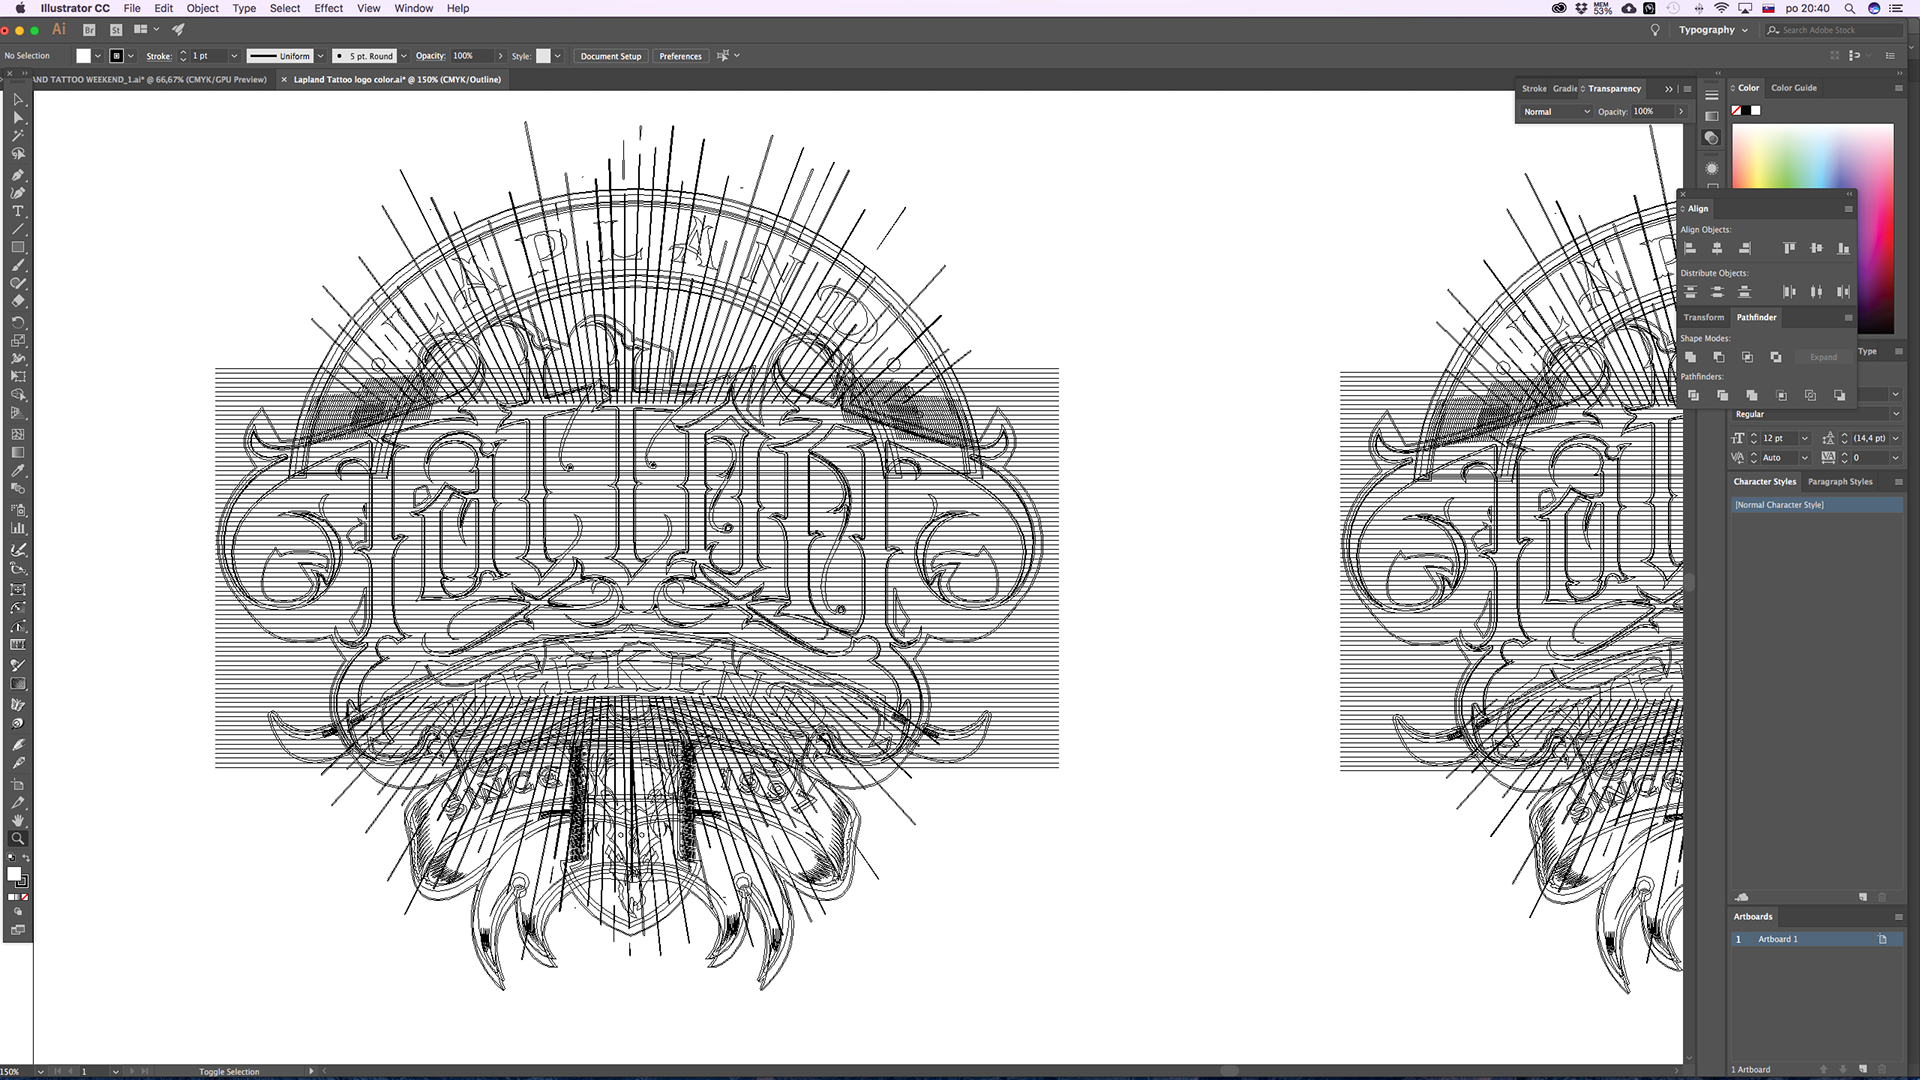Select the Type tool
The height and width of the screenshot is (1080, 1920).
(x=18, y=211)
